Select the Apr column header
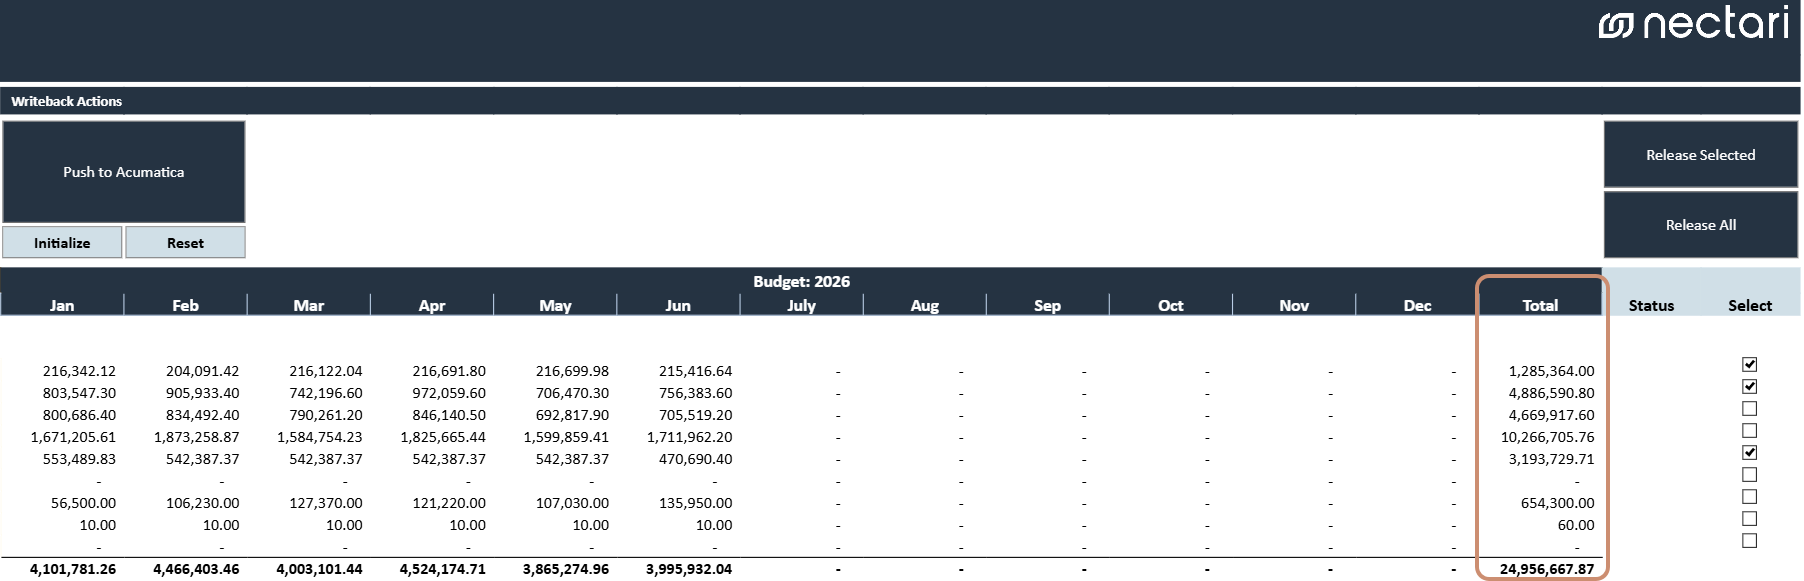 [432, 306]
